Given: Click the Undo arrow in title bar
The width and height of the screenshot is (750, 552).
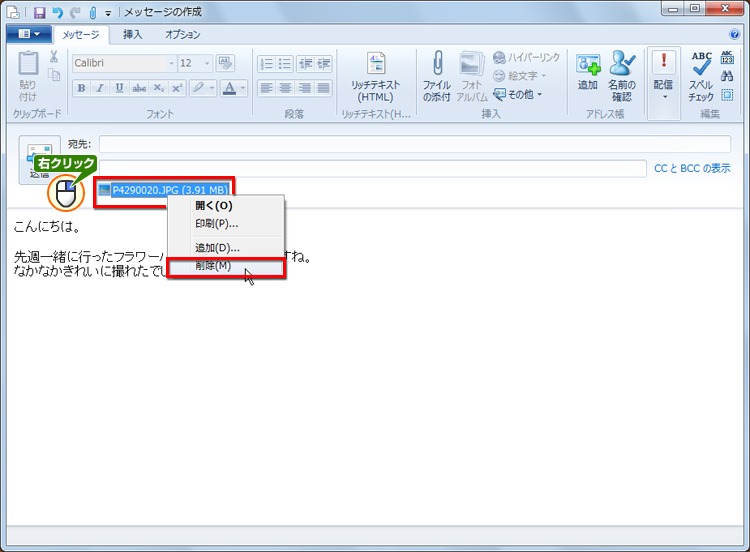Looking at the screenshot, I should tap(57, 11).
